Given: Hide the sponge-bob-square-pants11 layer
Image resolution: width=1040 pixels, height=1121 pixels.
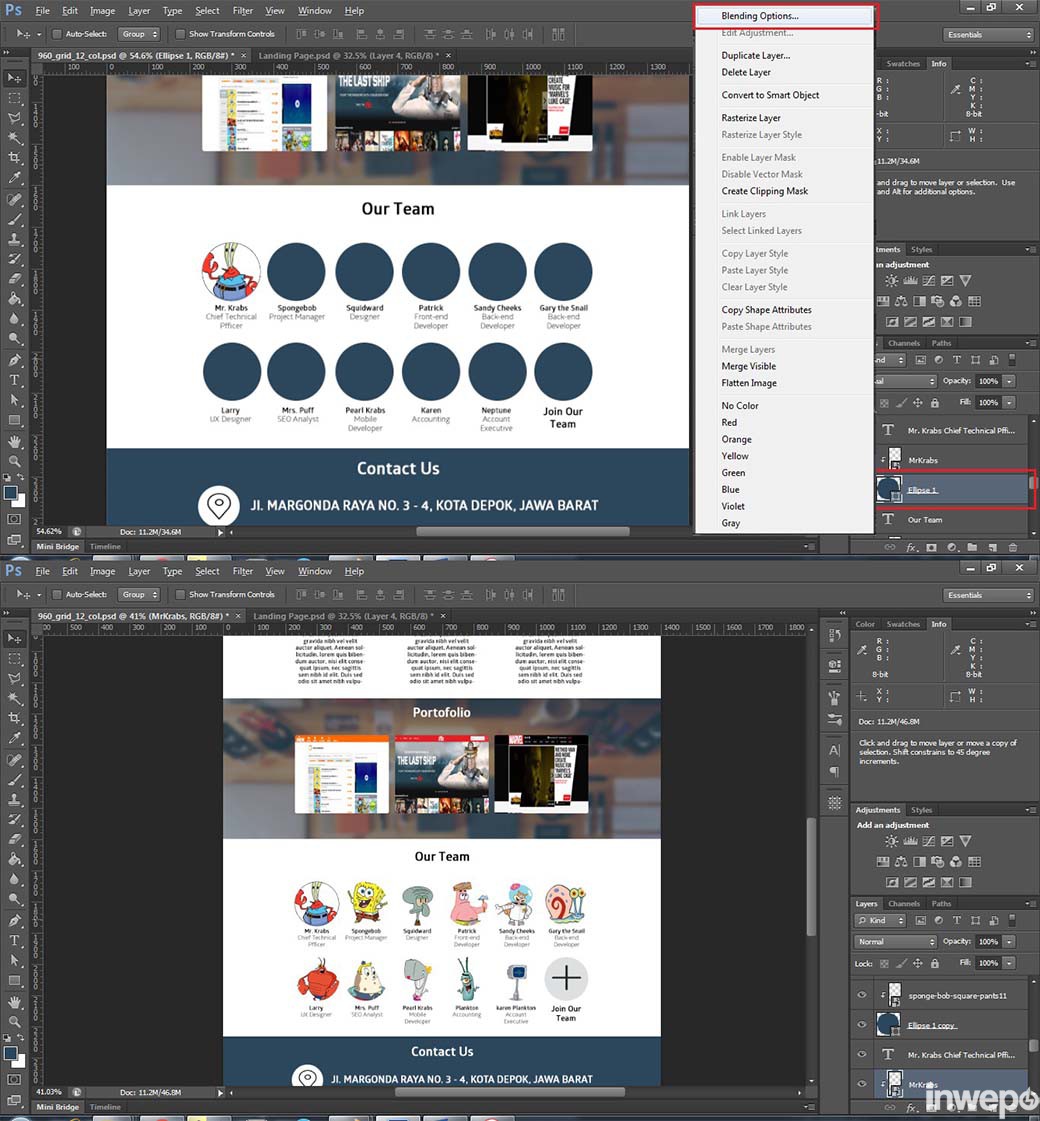Looking at the screenshot, I should tap(861, 995).
